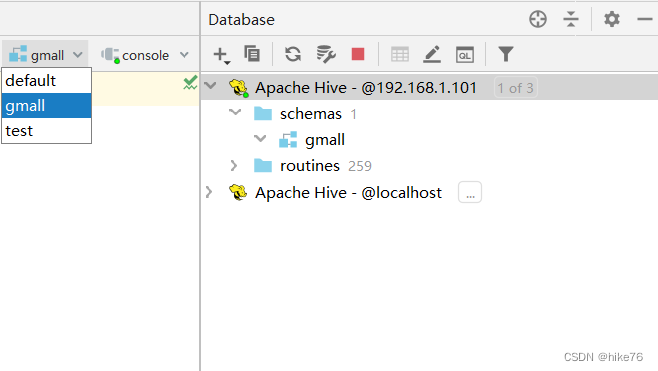Click the New (plus) data source icon
Image resolution: width=658 pixels, height=371 pixels.
click(221, 55)
